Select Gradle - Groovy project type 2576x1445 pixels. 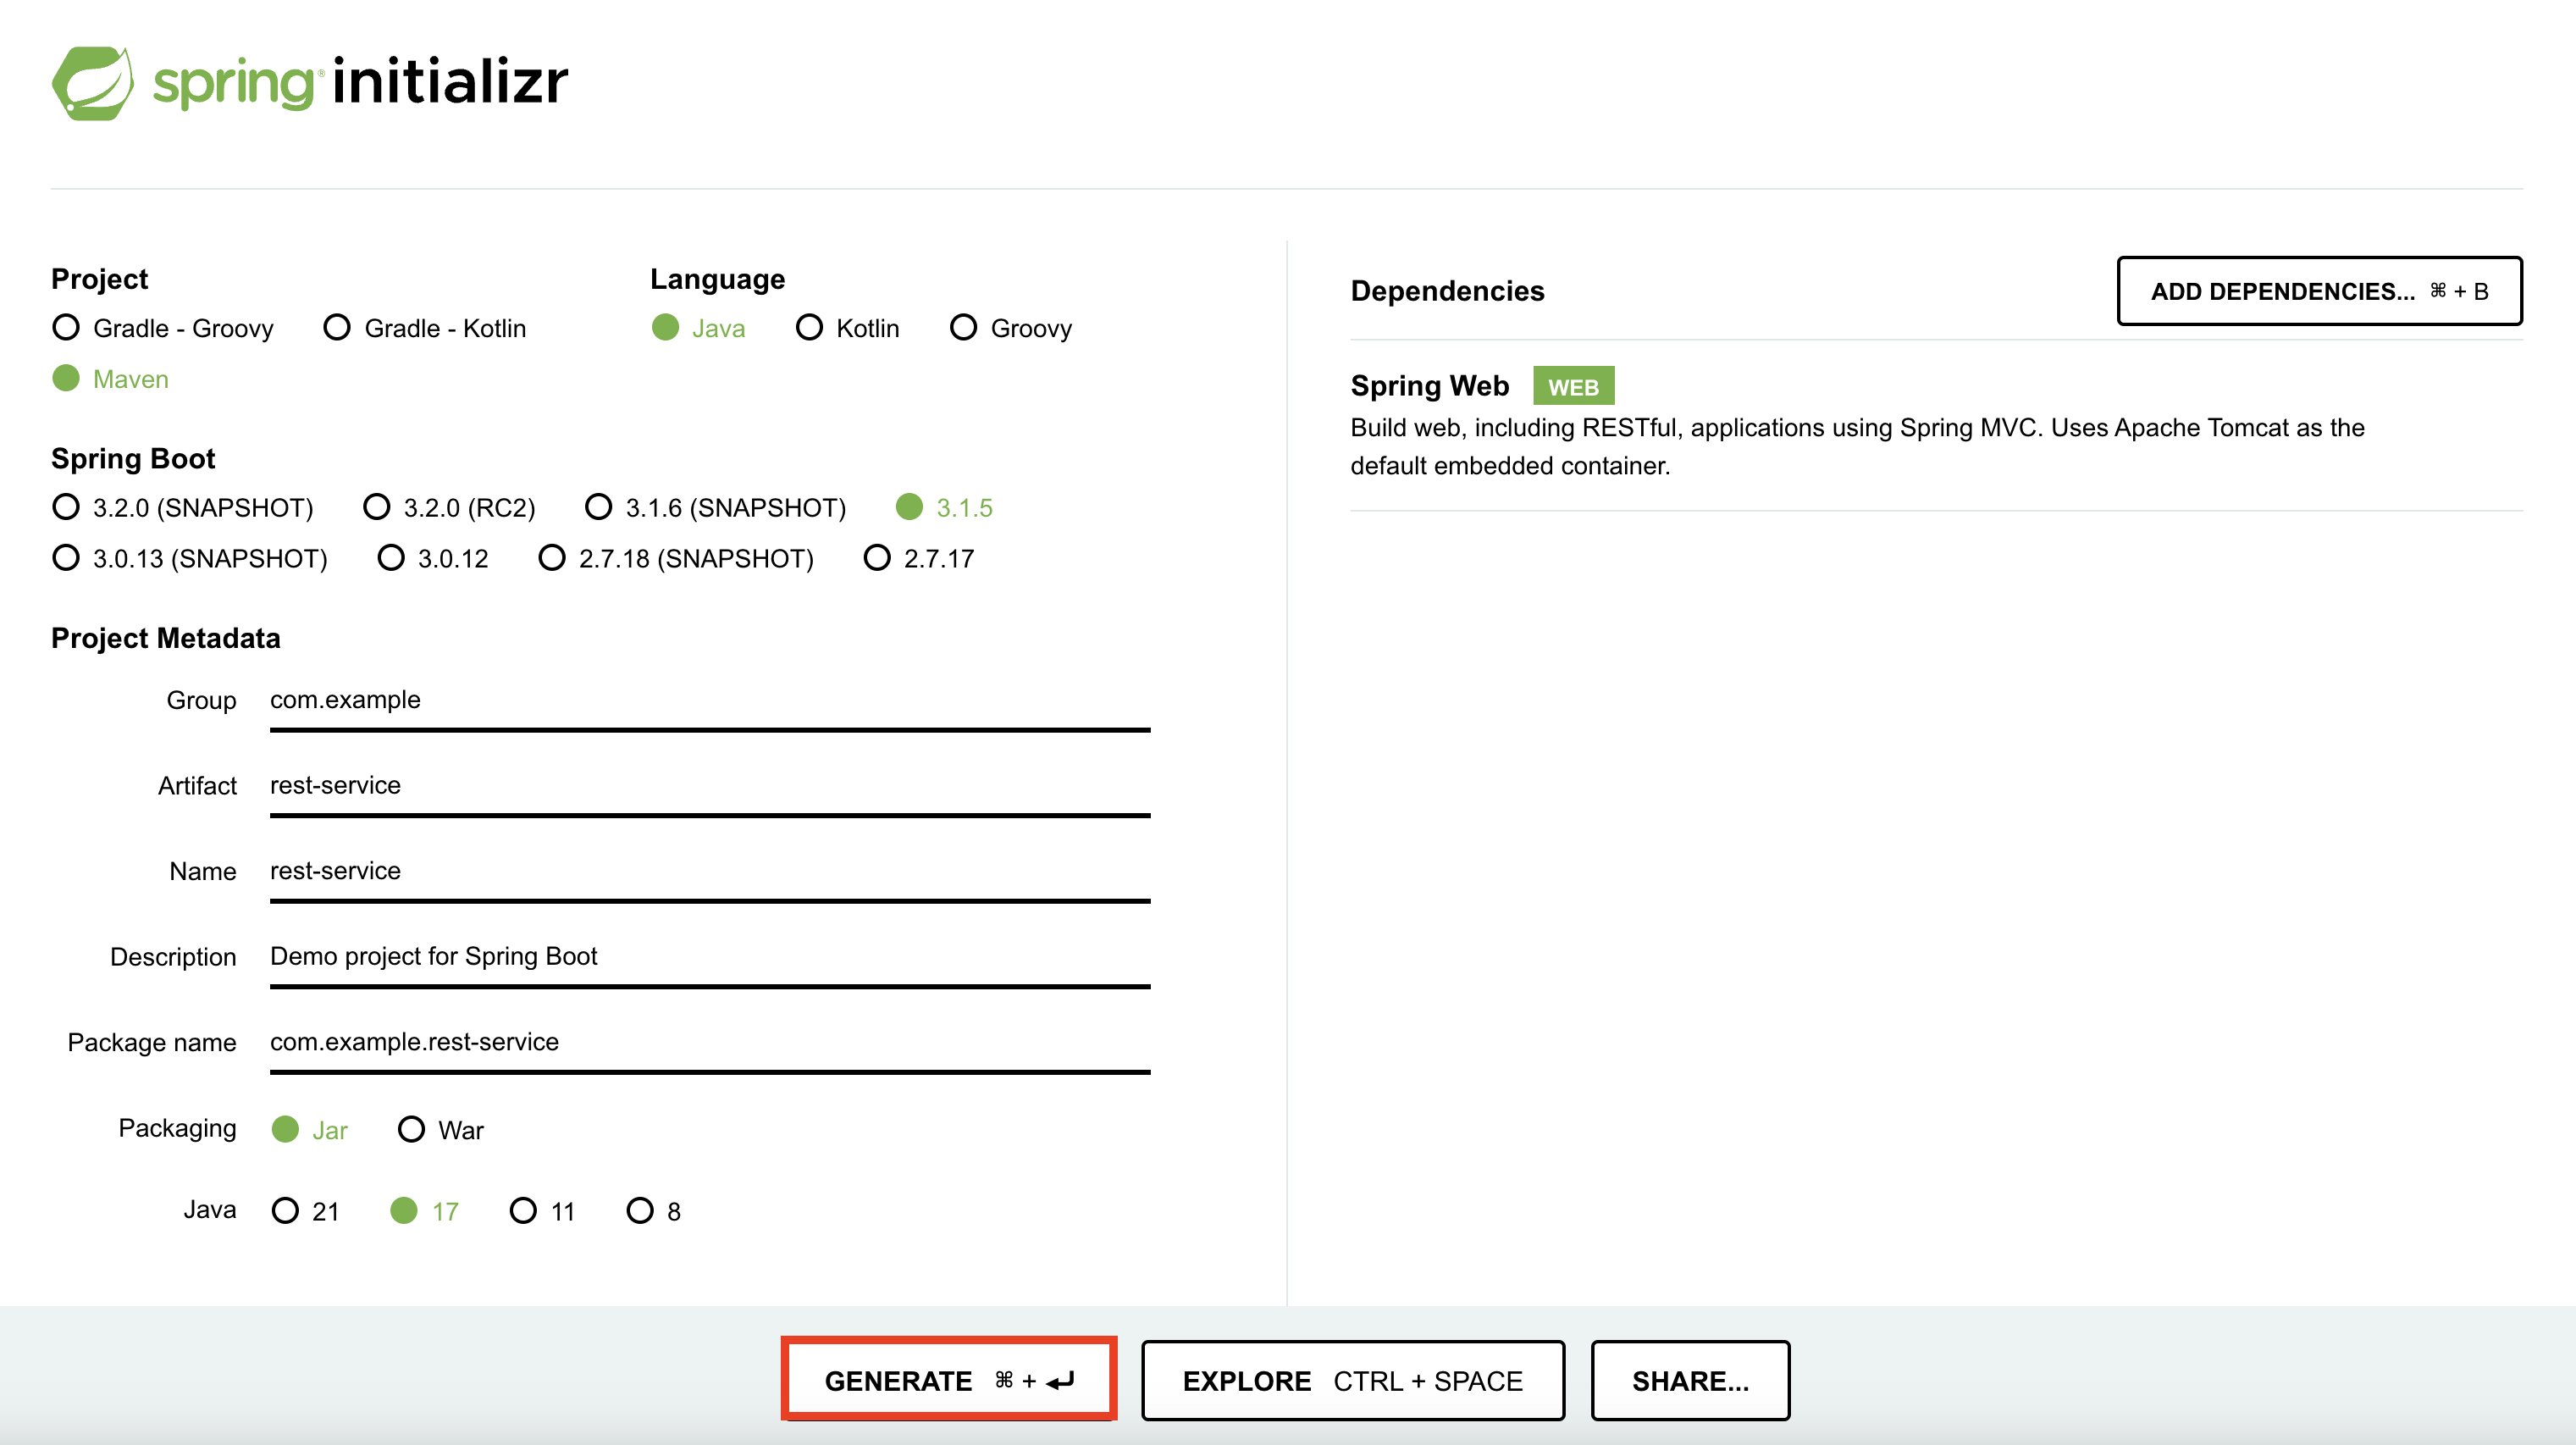(x=66, y=328)
